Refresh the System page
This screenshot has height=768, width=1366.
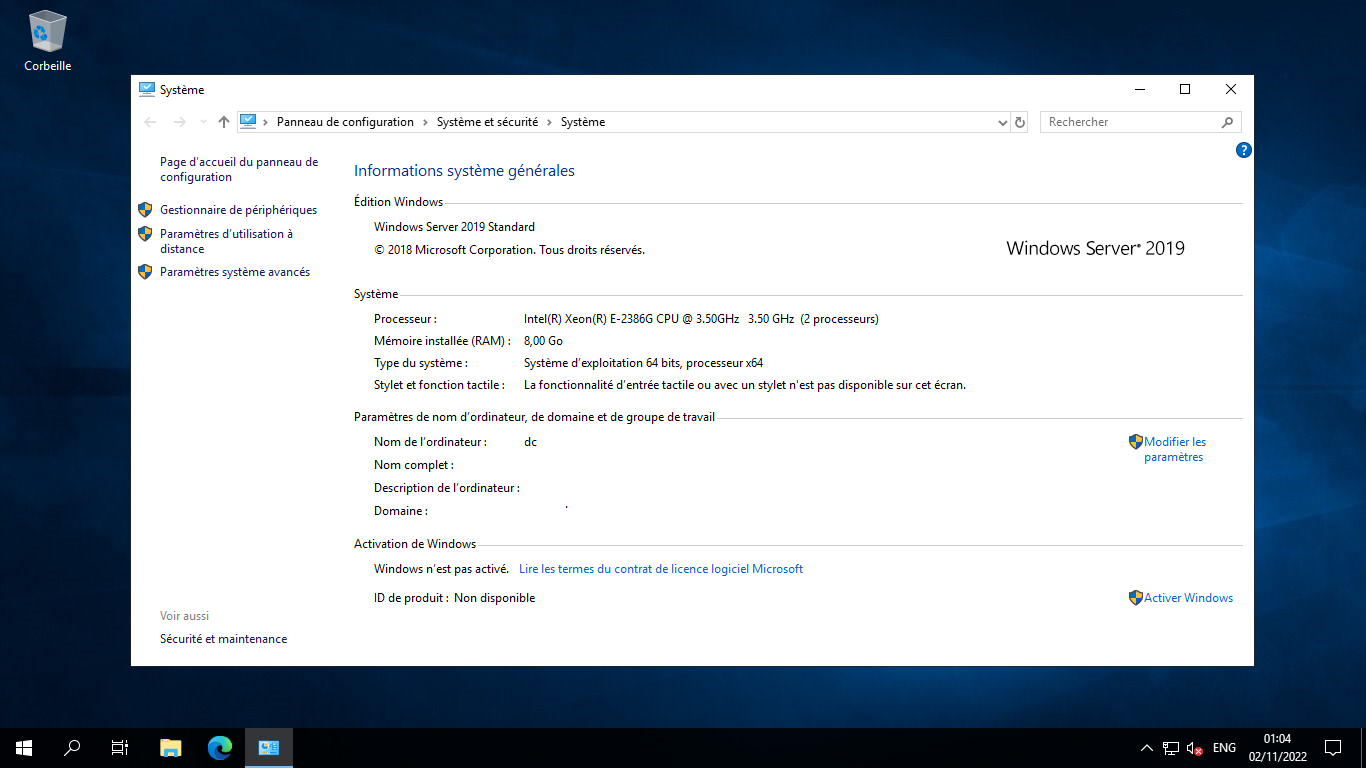click(1020, 122)
